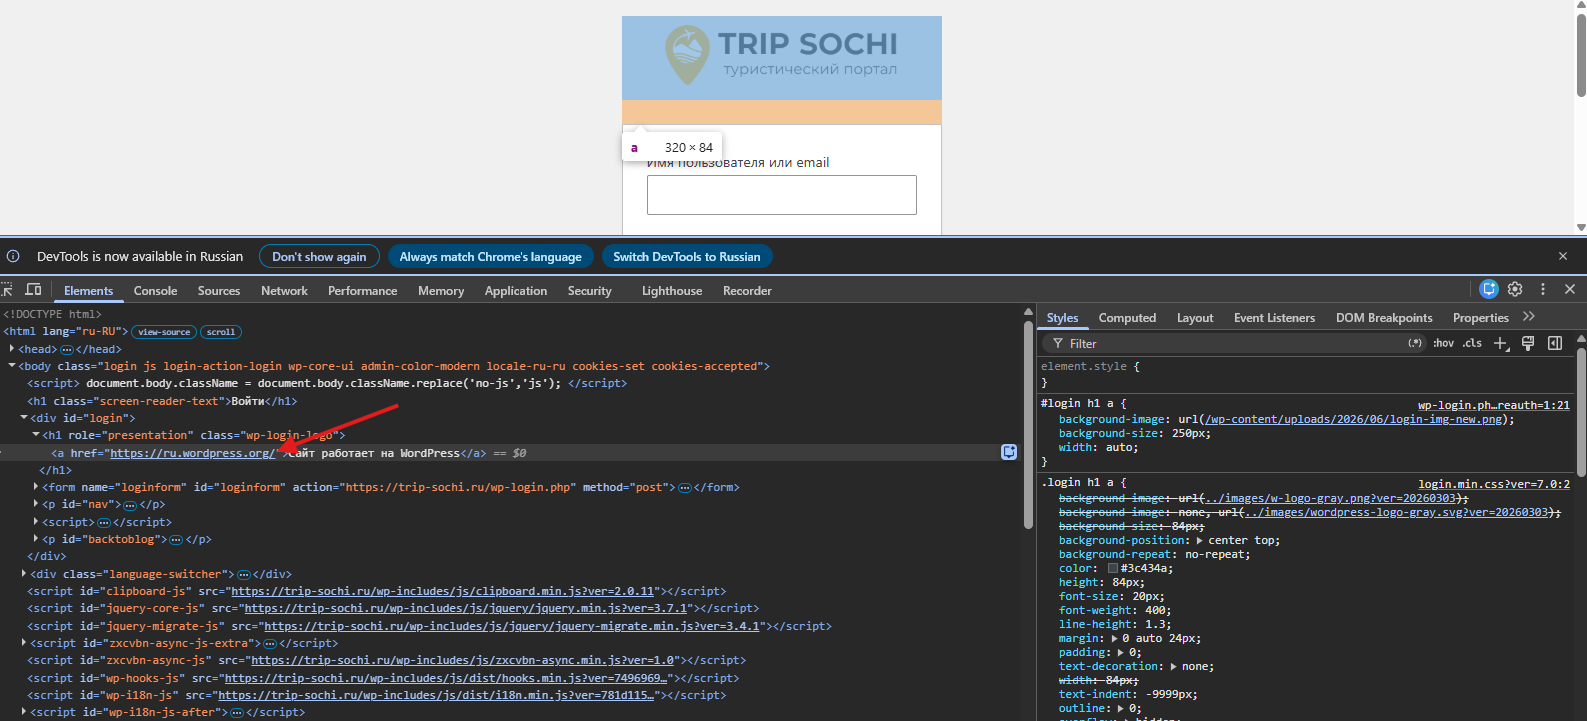Expand the background-position property triangle
This screenshot has width=1587, height=721.
pos(1200,540)
